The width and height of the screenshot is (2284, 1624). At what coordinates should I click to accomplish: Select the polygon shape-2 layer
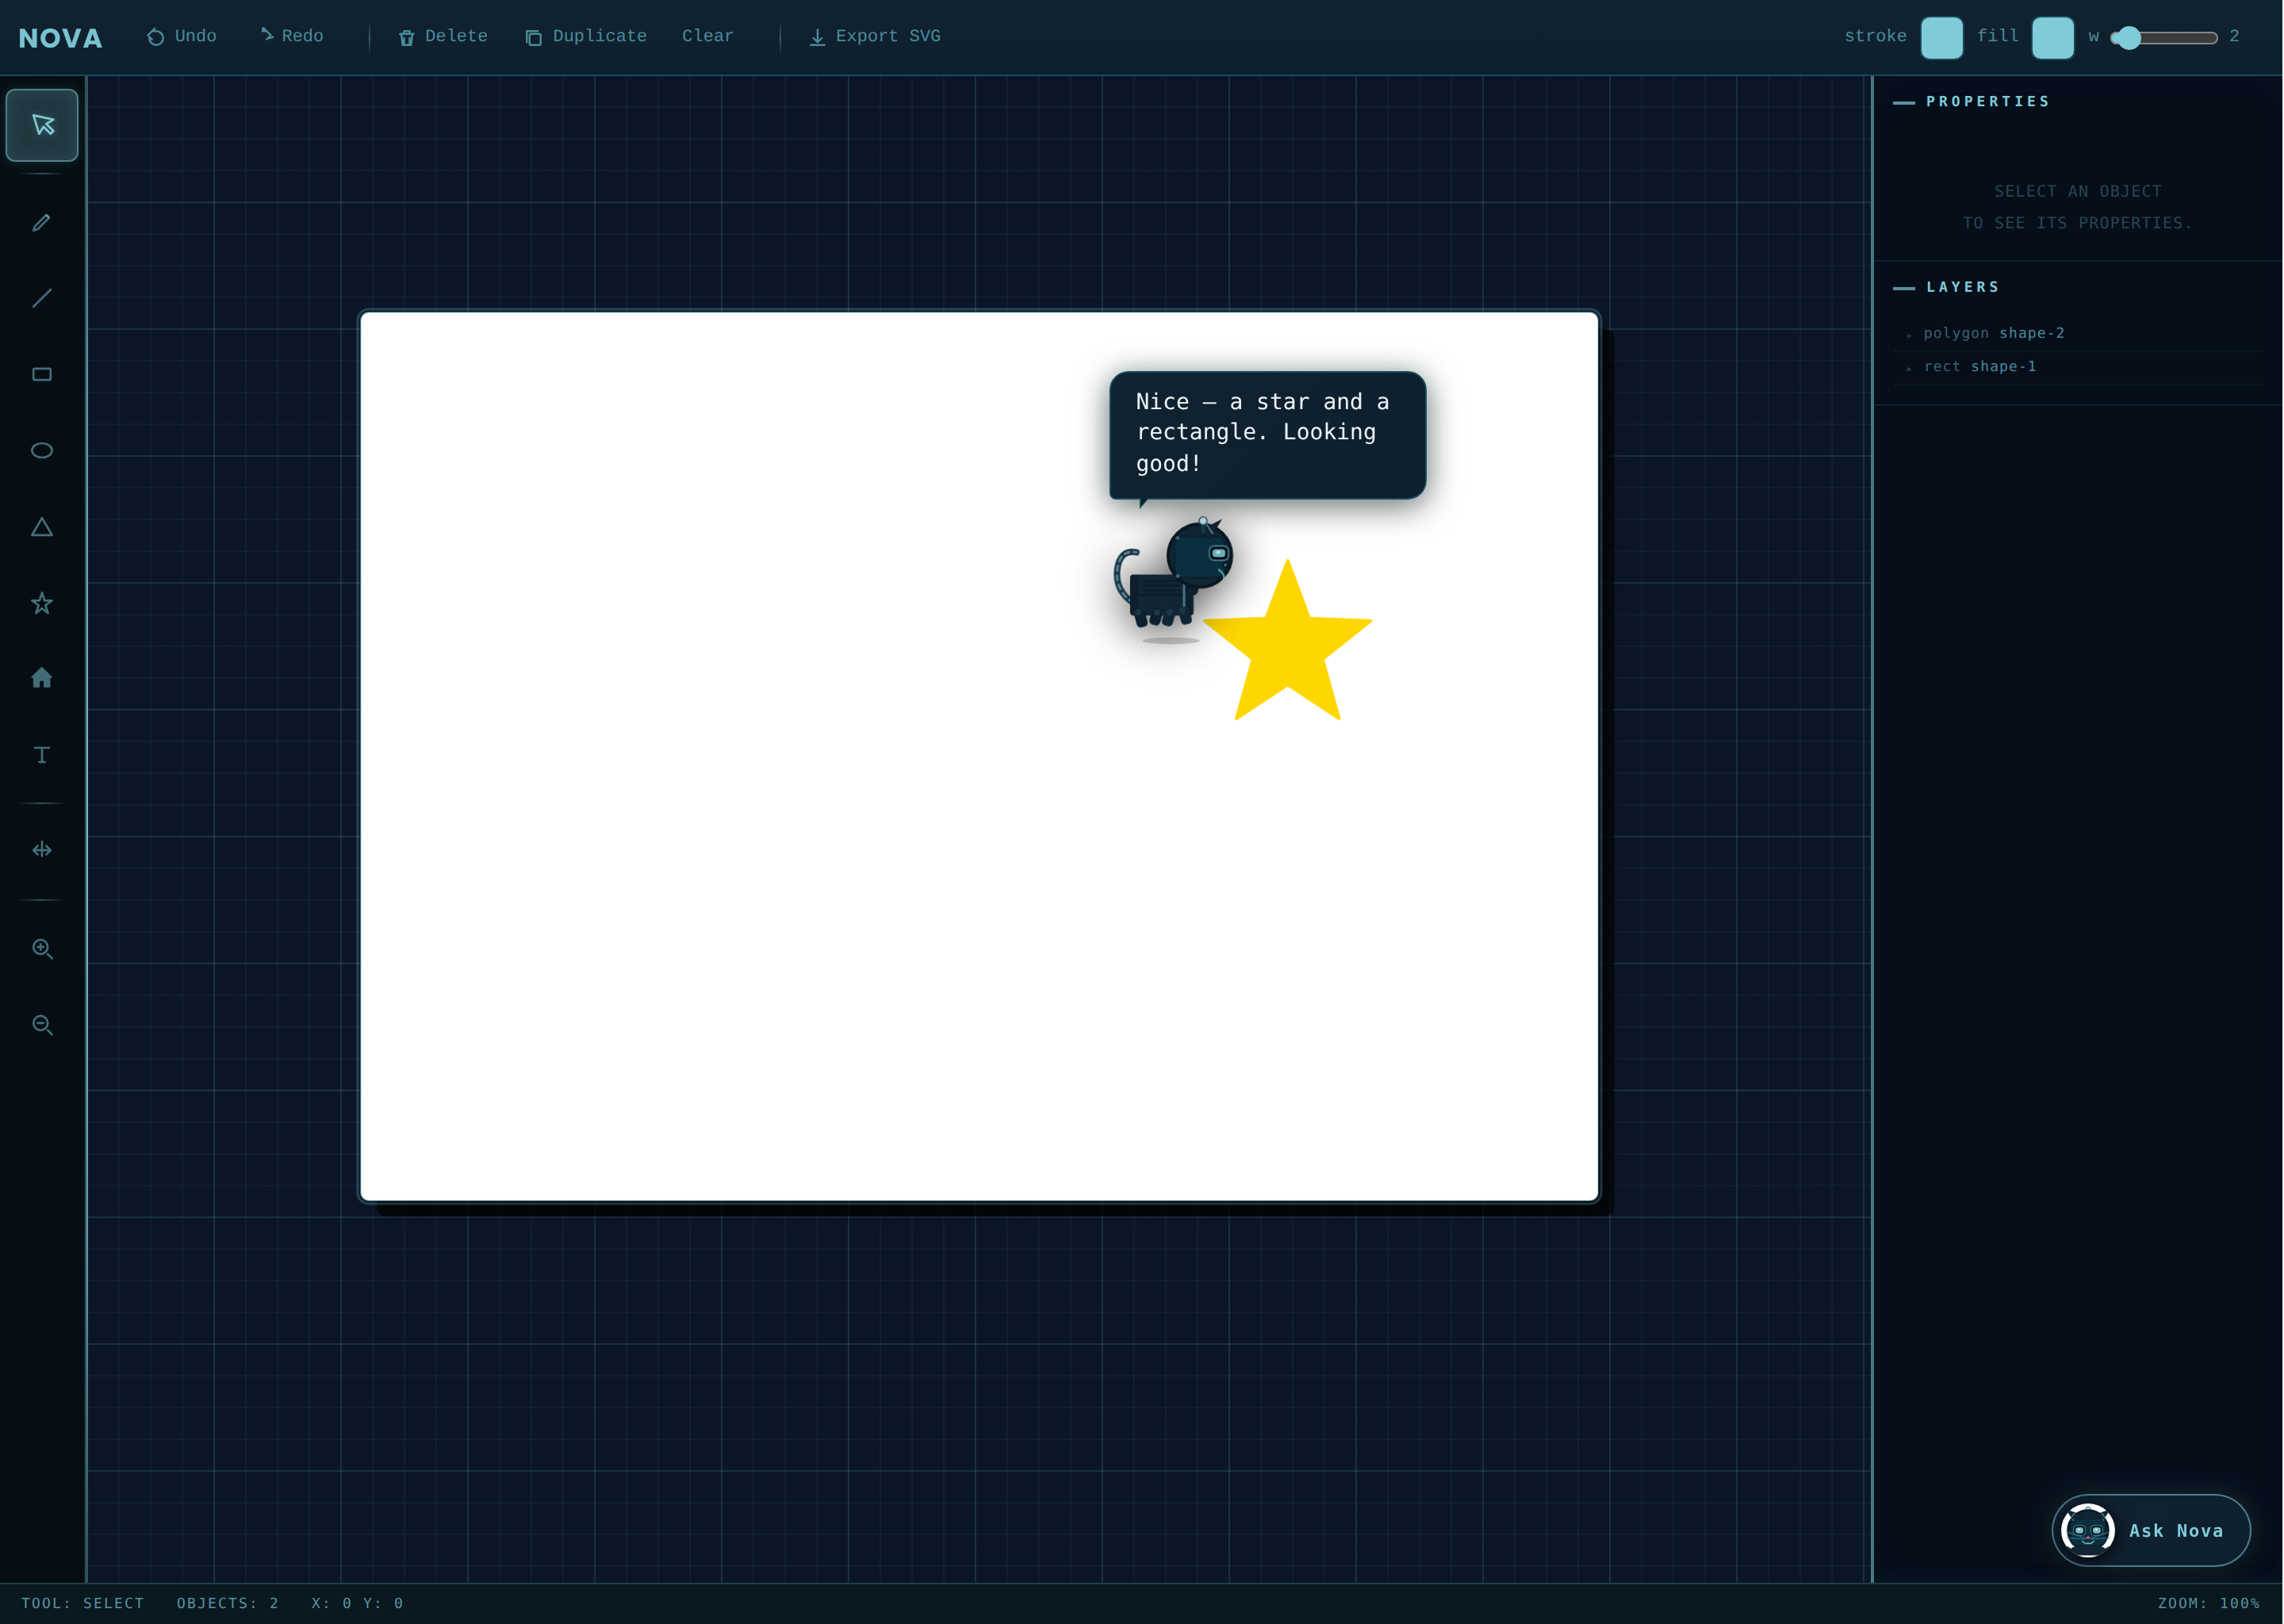tap(2078, 334)
